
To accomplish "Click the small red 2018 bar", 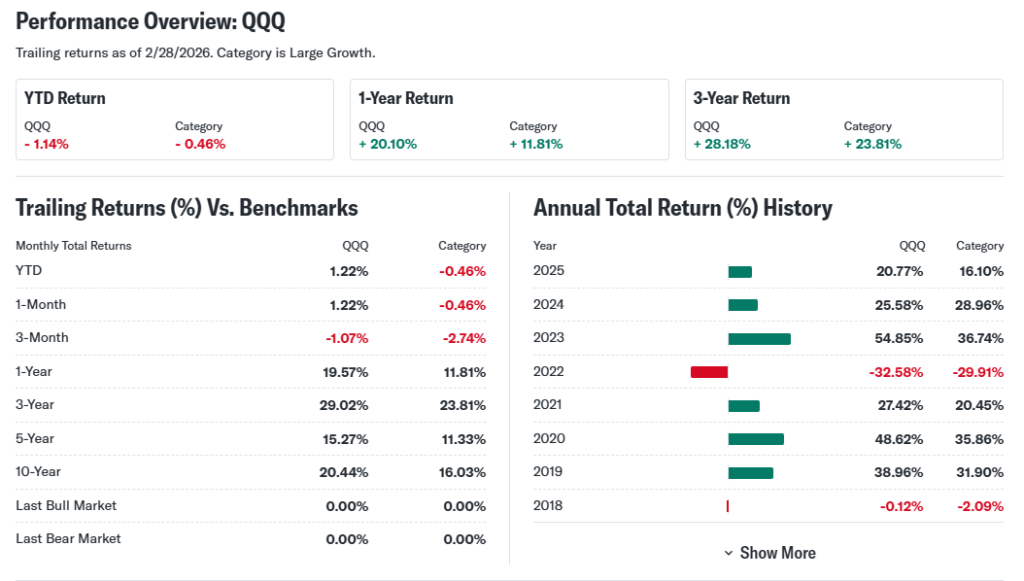I will pos(727,506).
